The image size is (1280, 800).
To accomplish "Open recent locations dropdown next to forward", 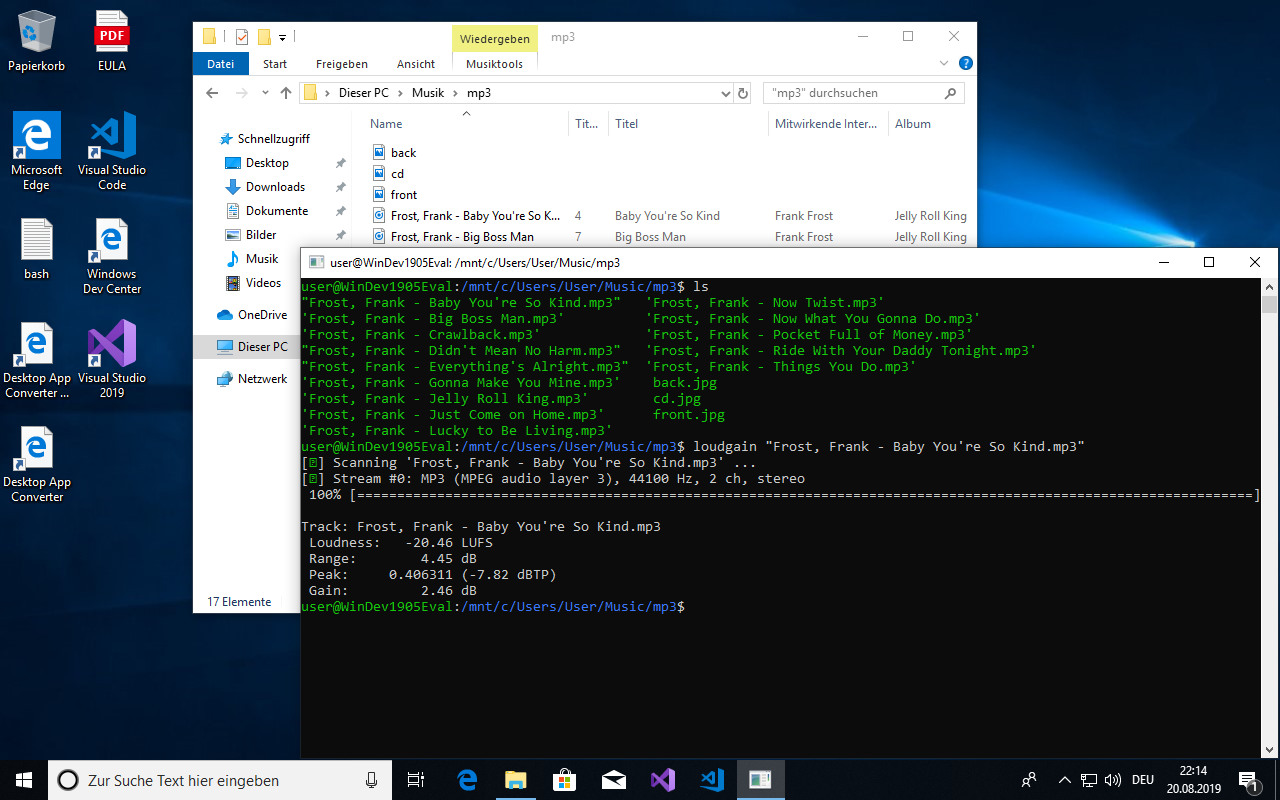I will 265,93.
